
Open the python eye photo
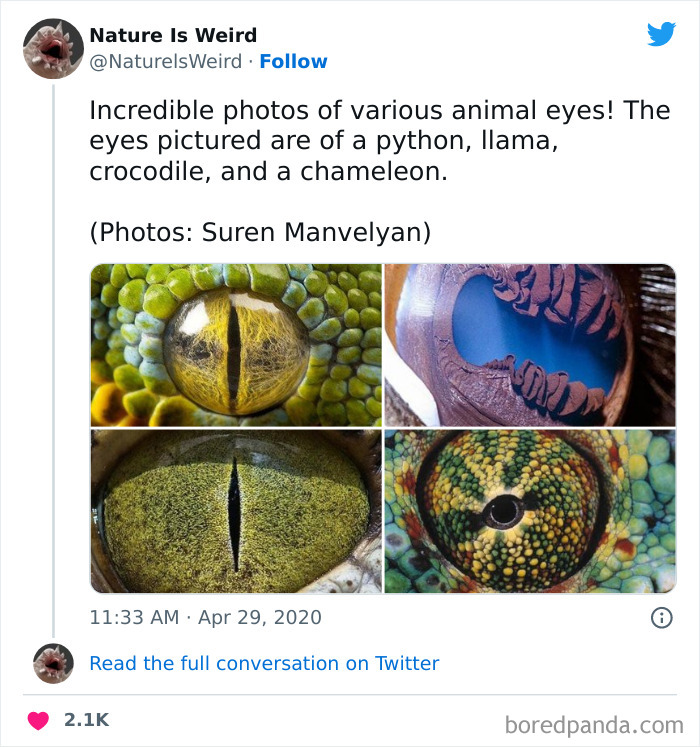pos(236,345)
